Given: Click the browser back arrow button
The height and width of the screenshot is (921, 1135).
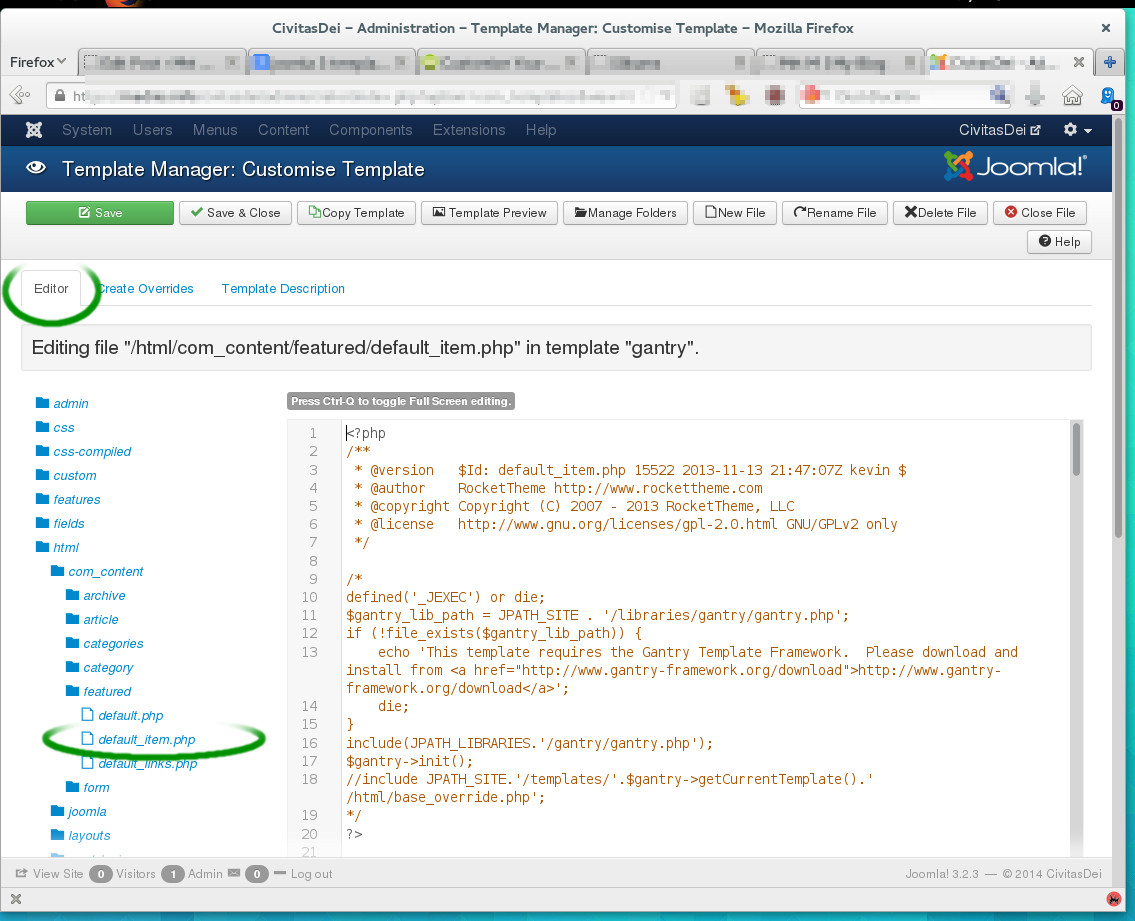Looking at the screenshot, I should tap(20, 95).
